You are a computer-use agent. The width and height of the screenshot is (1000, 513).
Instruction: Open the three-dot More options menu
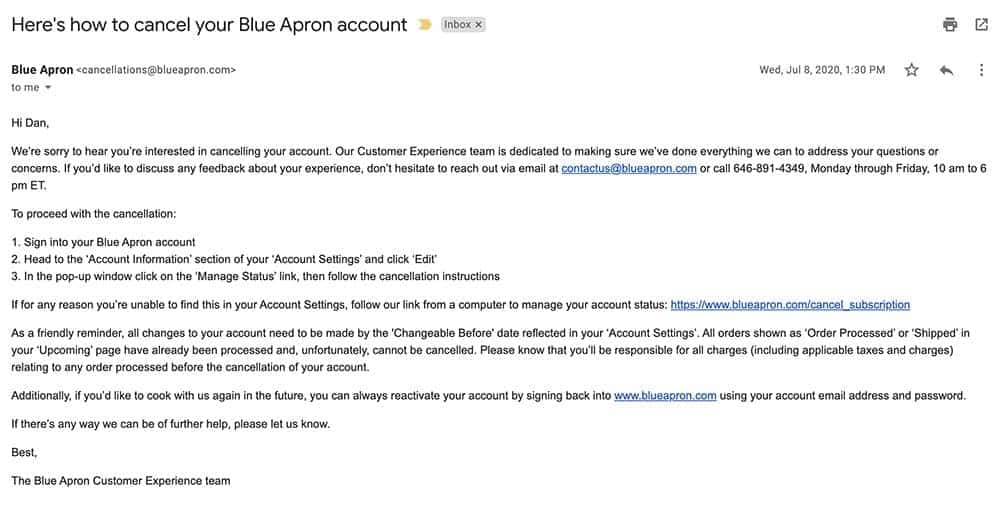pyautogui.click(x=982, y=70)
